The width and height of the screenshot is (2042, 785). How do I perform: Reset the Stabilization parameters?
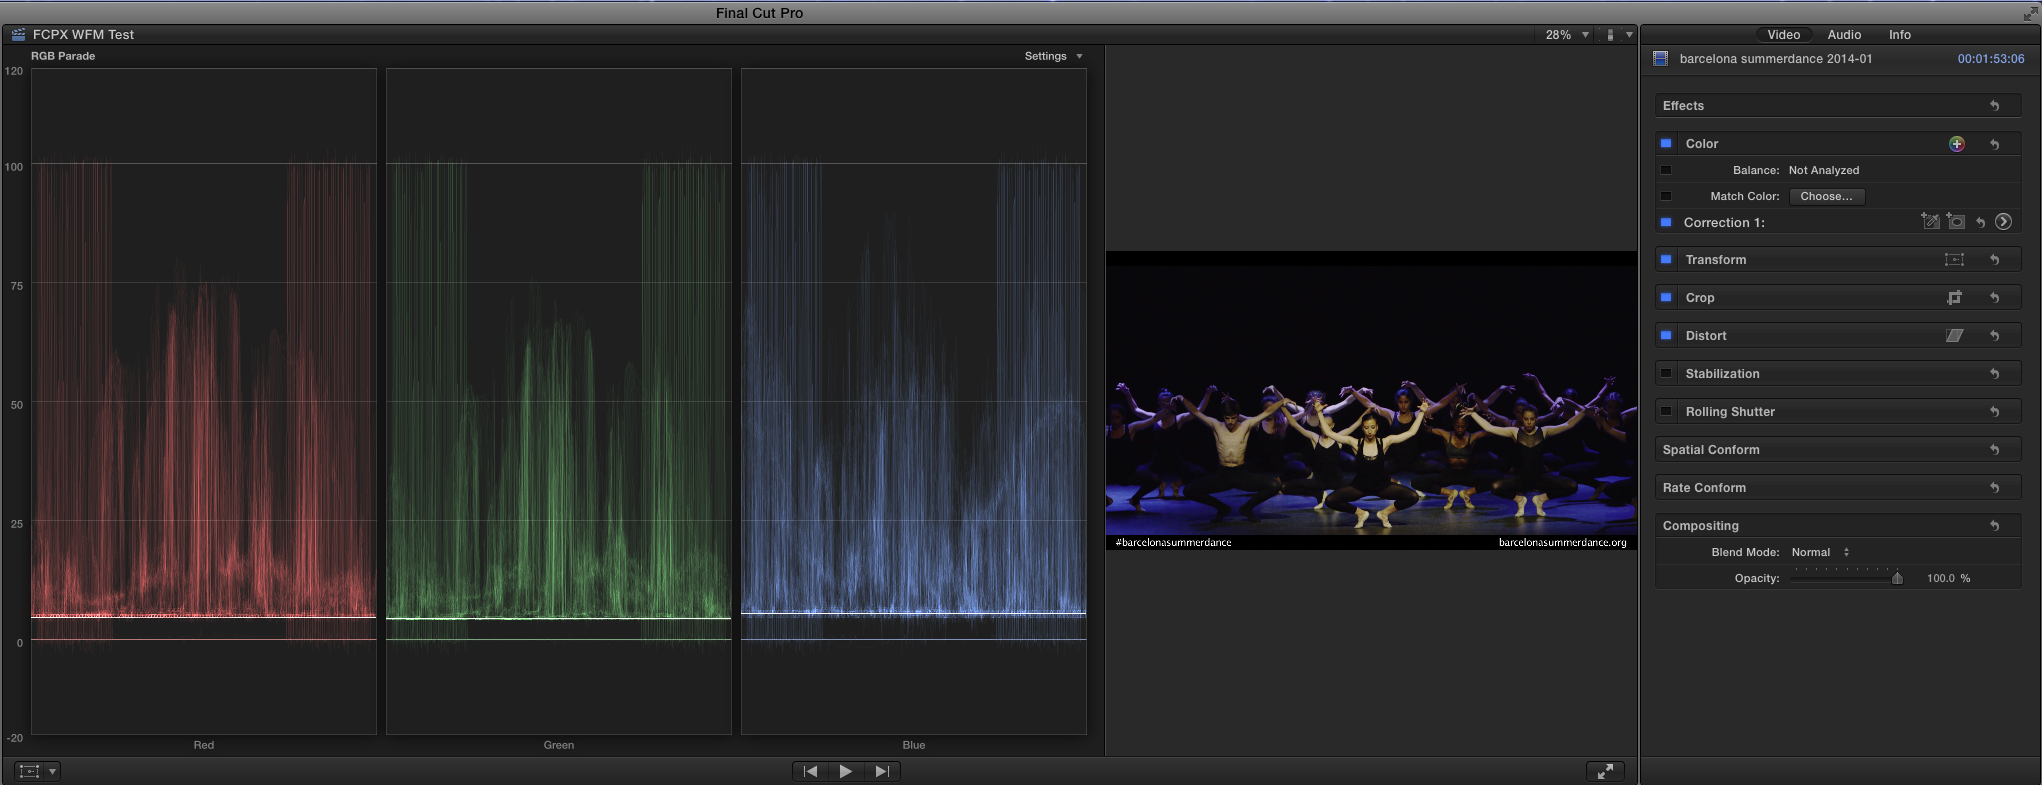[x=1994, y=374]
